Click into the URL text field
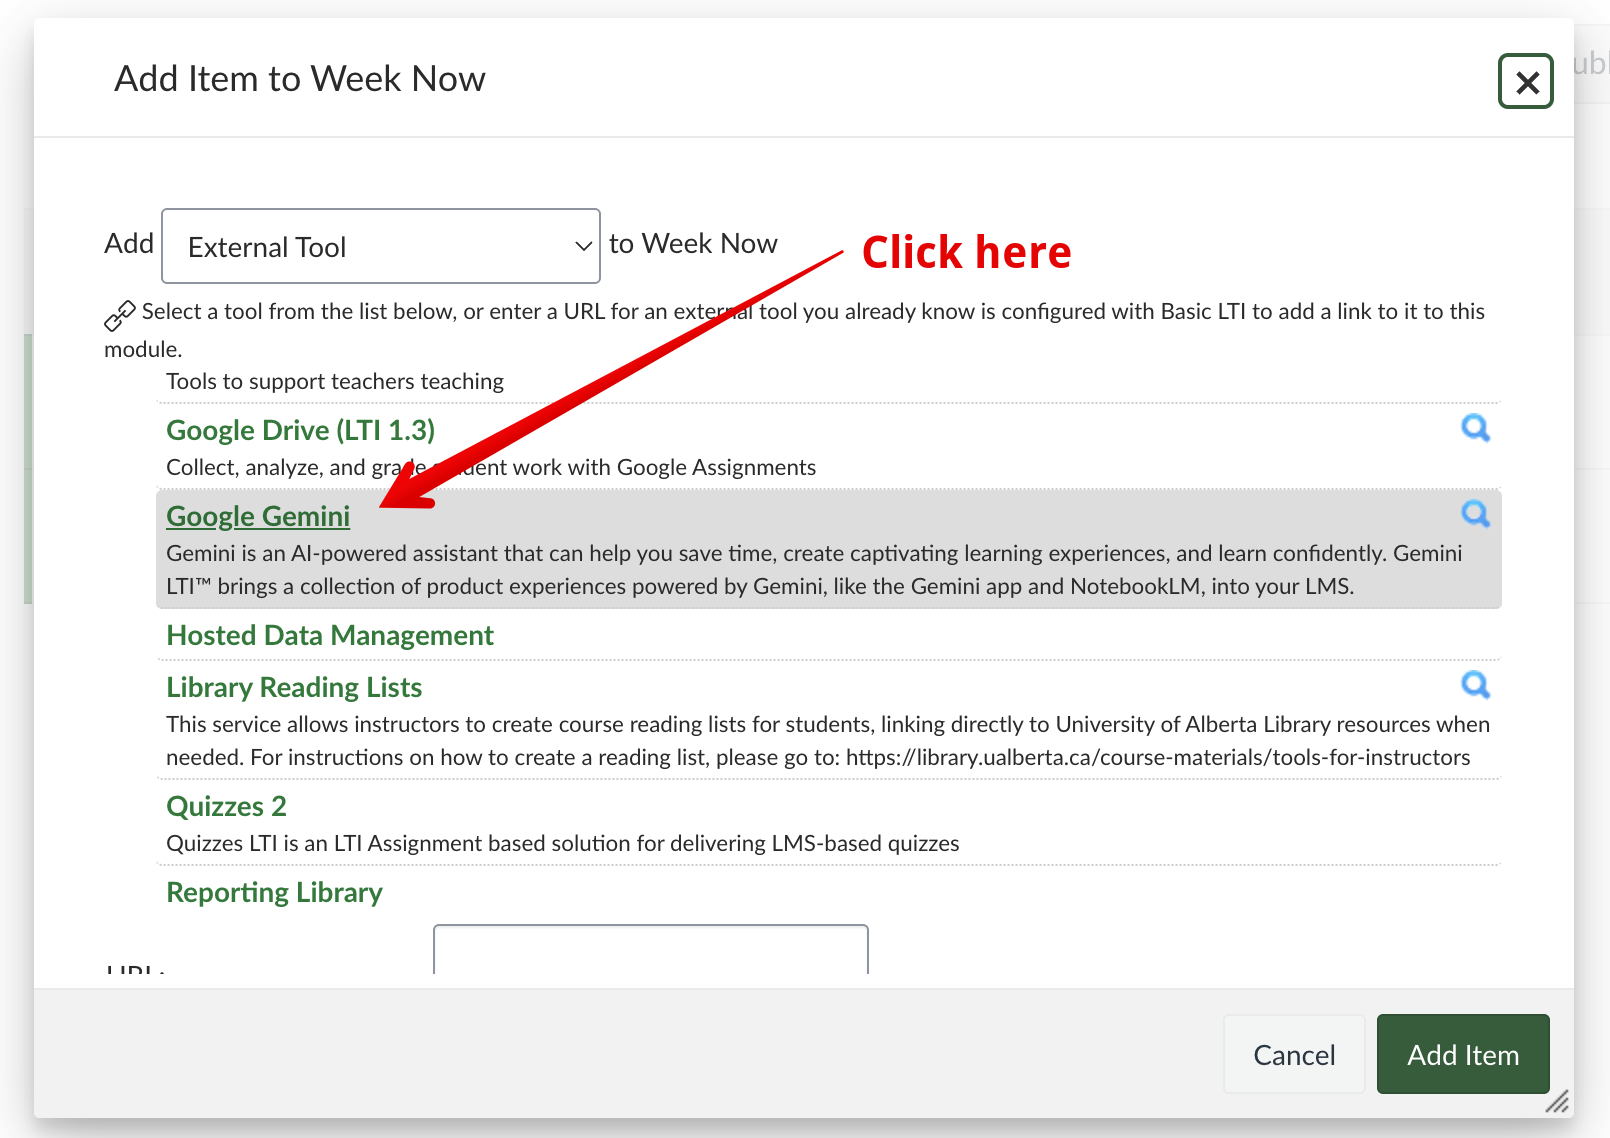The height and width of the screenshot is (1138, 1610). pos(650,950)
